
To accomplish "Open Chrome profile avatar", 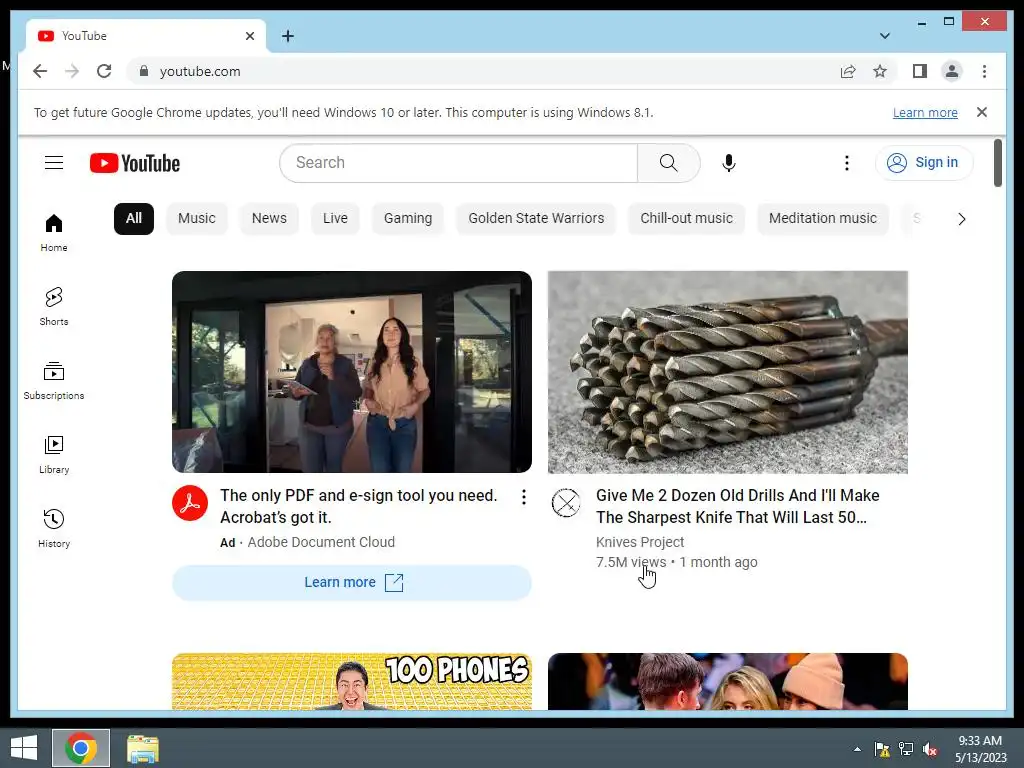I will (x=952, y=71).
